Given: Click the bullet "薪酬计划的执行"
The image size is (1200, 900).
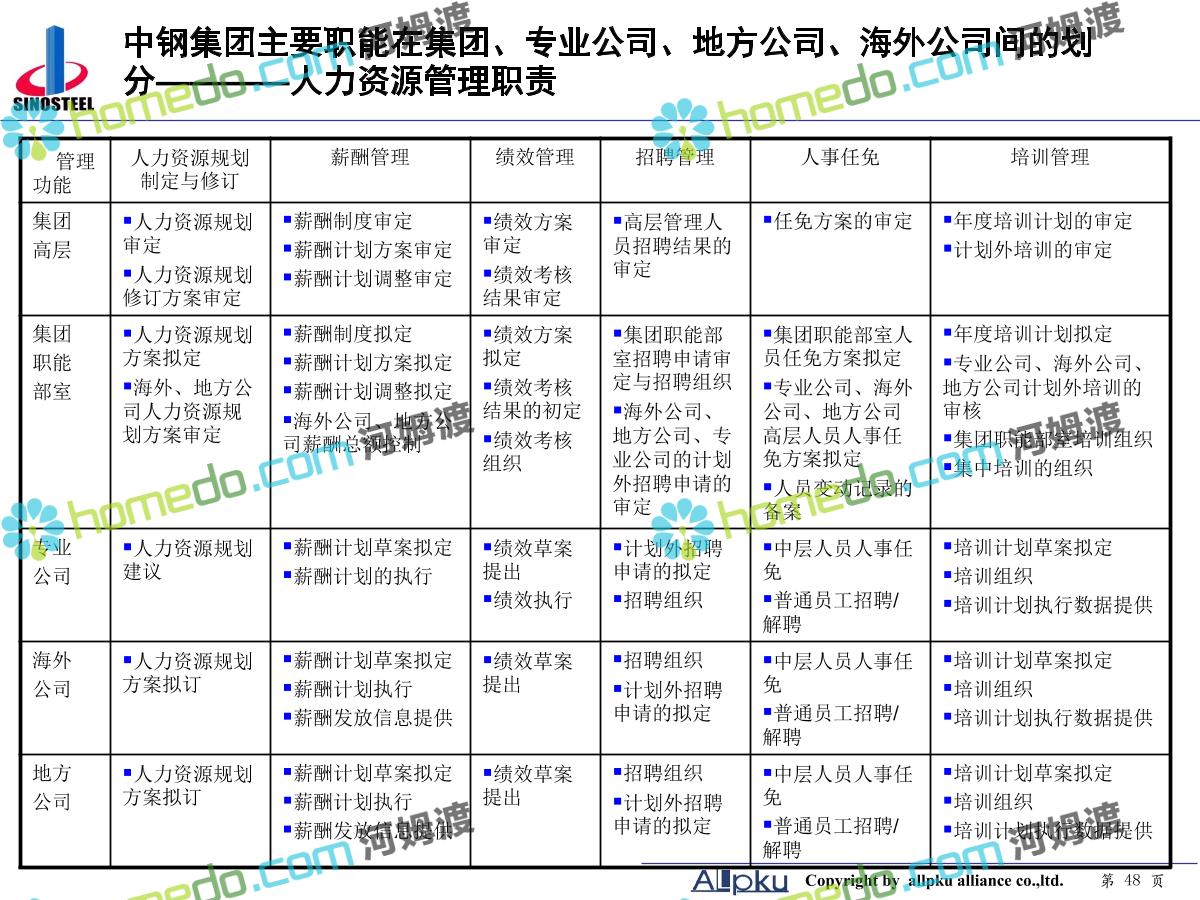Looking at the screenshot, I should pos(358,577).
